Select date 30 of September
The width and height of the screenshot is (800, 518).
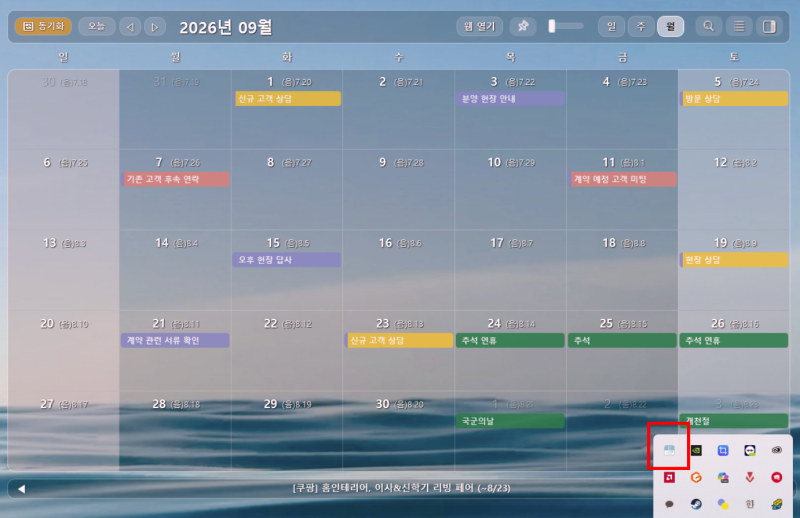tap(383, 404)
